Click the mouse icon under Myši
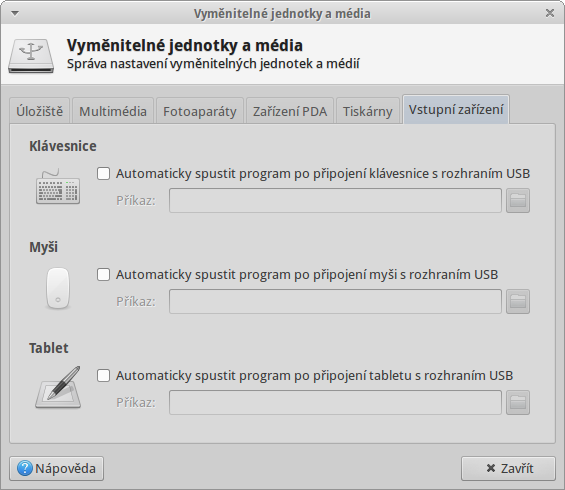This screenshot has height=490, width=565. coord(58,288)
